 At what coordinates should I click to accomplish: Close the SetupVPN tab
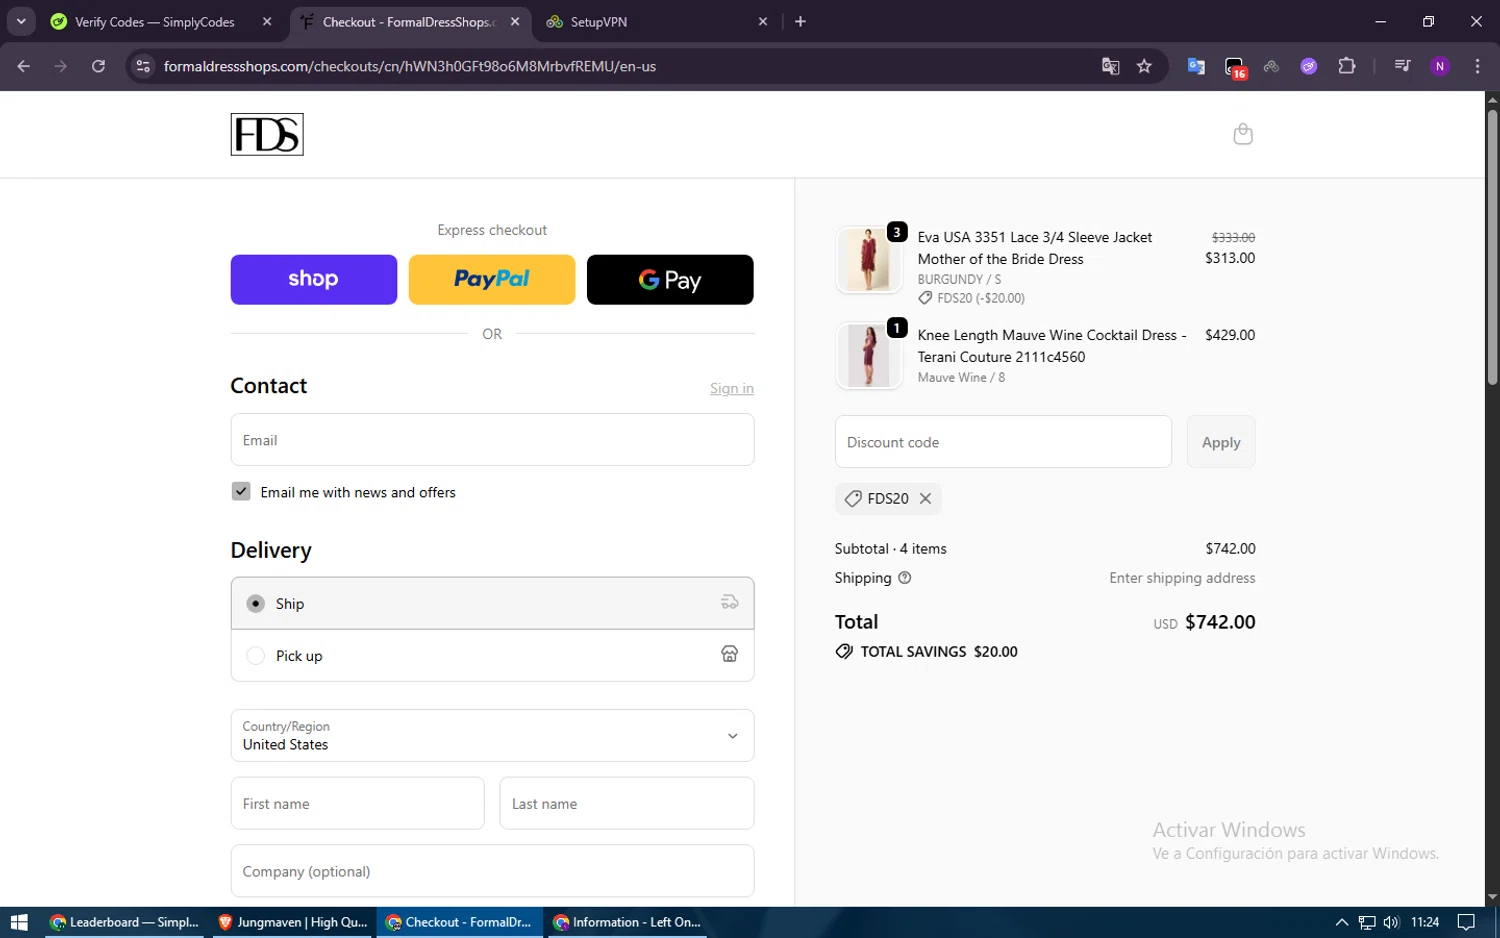click(x=763, y=21)
